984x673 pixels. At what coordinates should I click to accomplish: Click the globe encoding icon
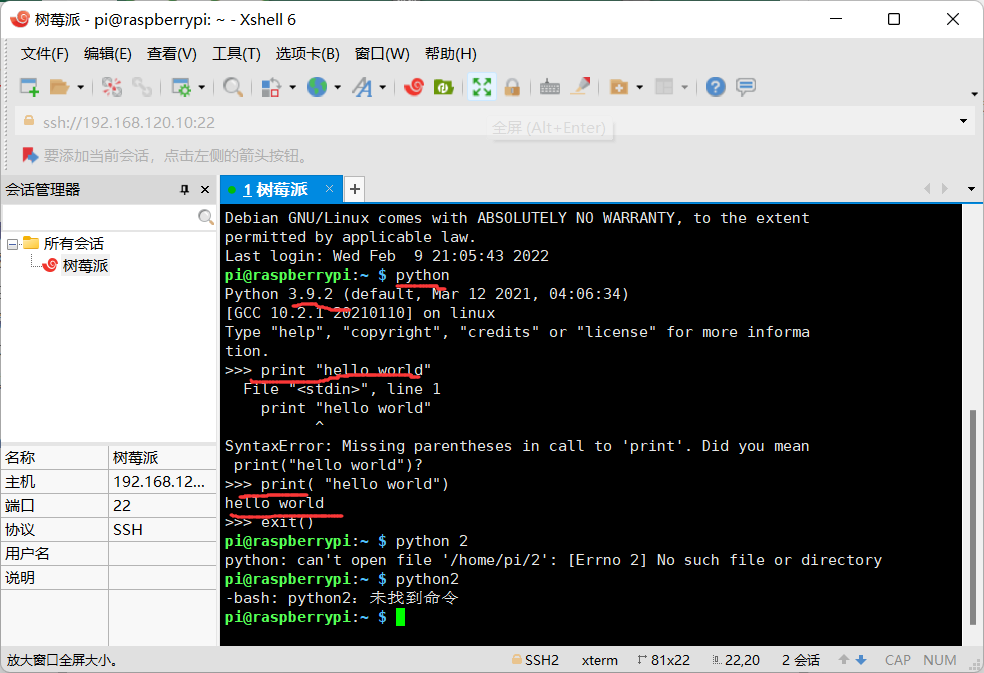[x=317, y=87]
